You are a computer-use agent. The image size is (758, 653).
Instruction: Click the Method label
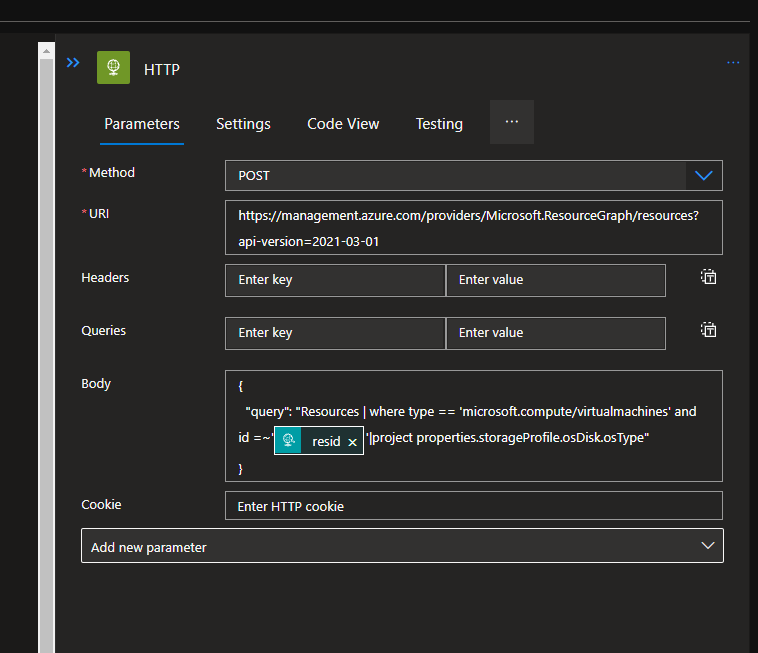coord(112,173)
